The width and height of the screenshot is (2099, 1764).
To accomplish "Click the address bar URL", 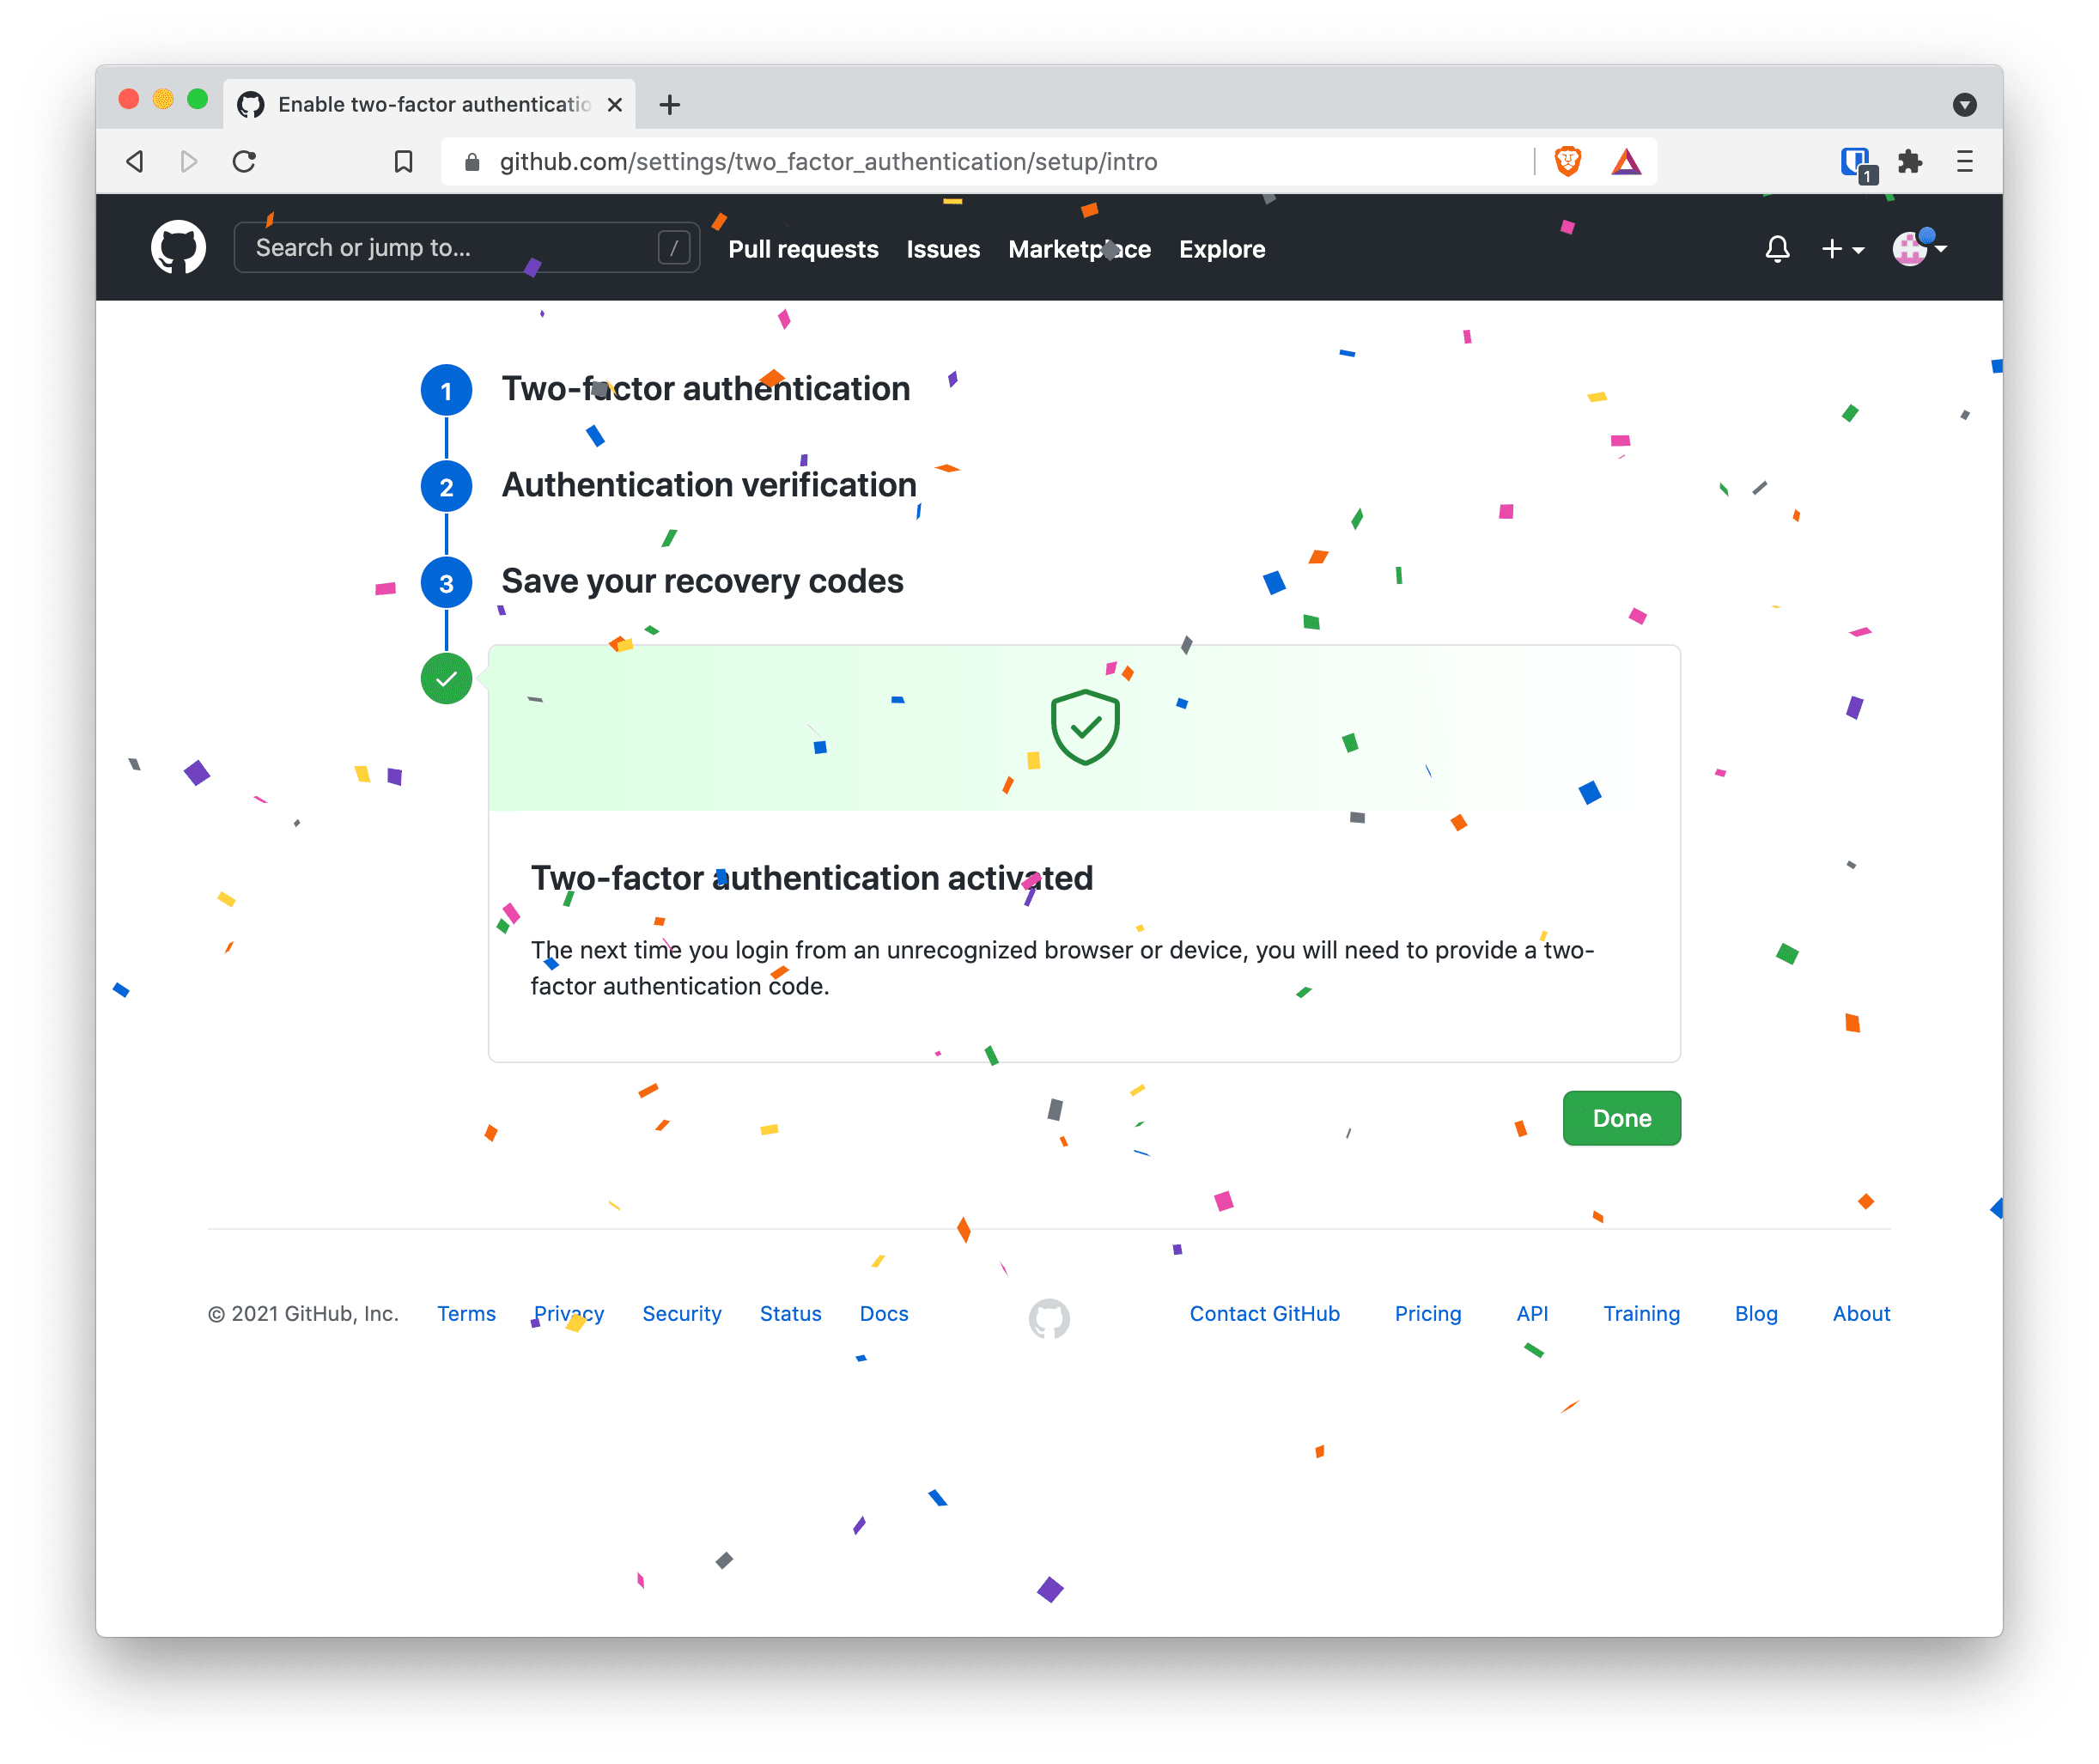I will pos(828,161).
